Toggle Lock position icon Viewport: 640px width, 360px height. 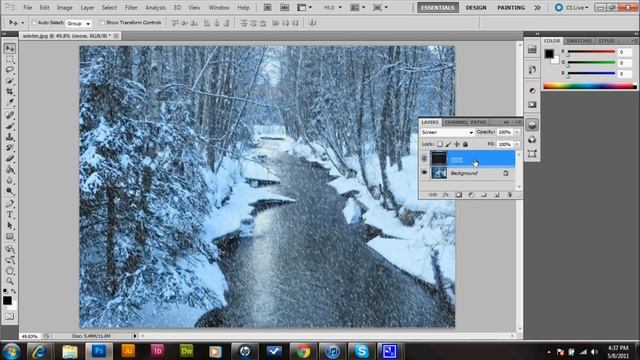coord(457,144)
